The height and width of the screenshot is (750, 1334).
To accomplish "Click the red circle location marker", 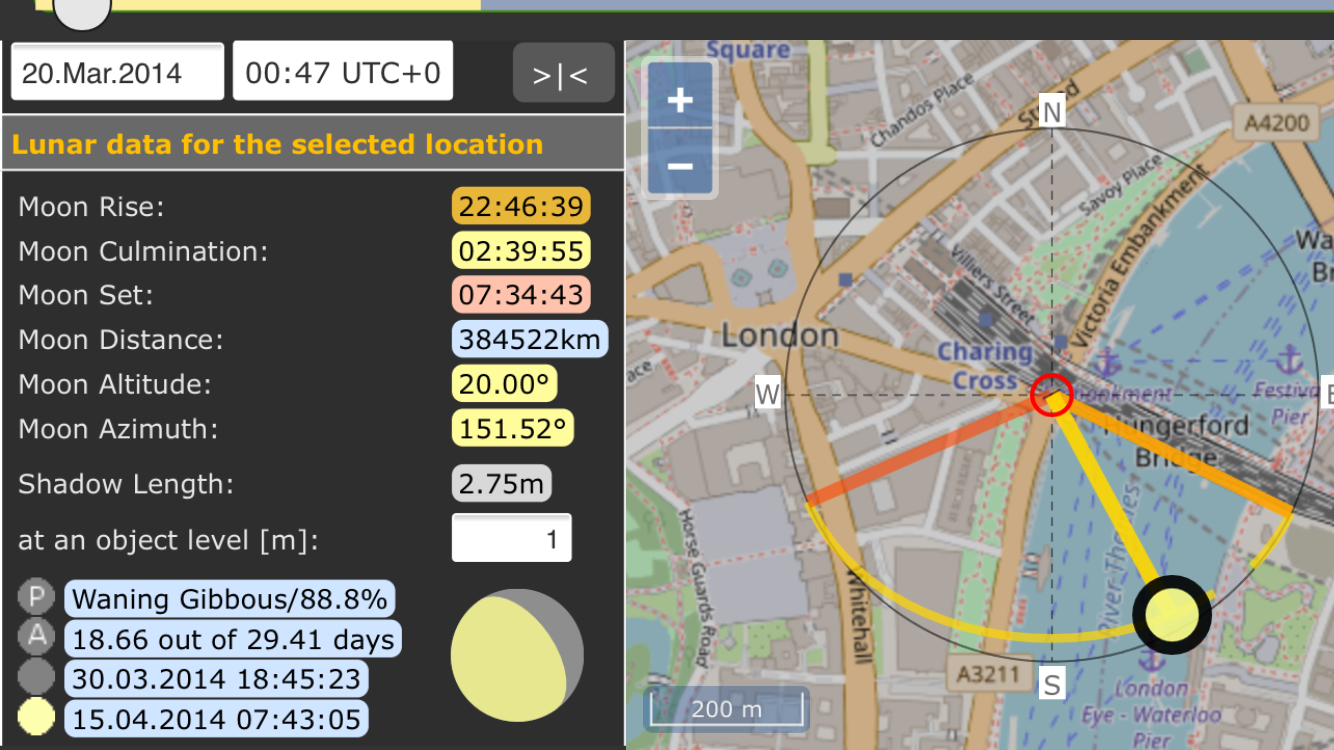I will click(x=1051, y=394).
